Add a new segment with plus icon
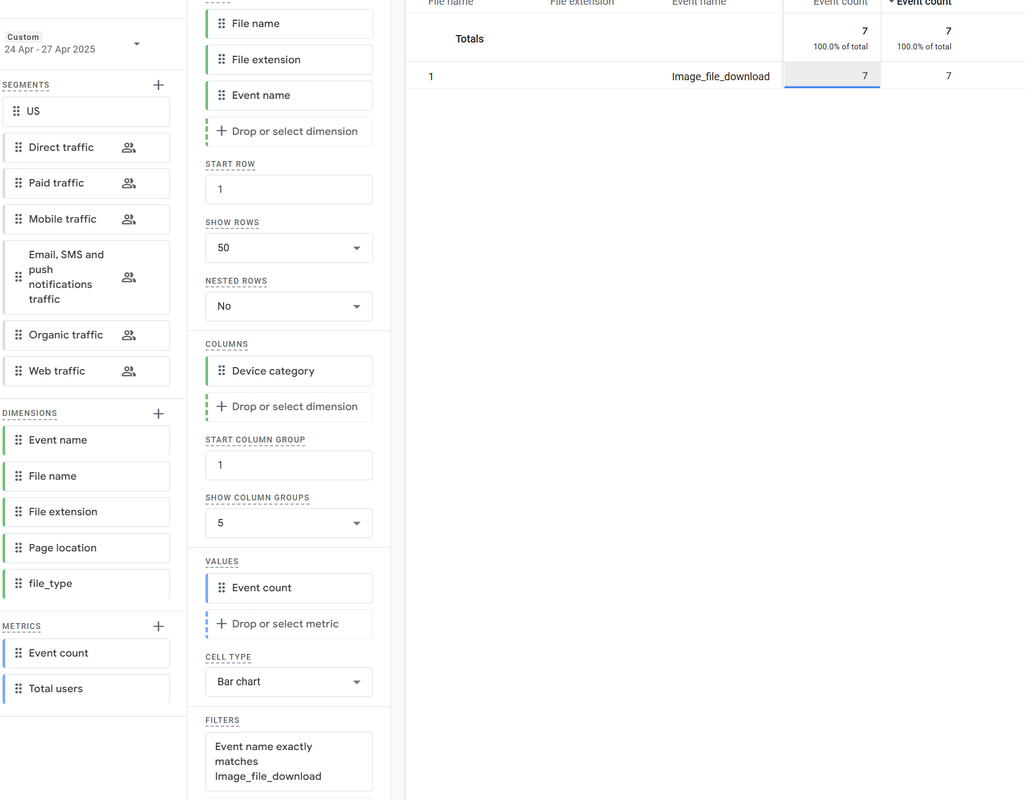The height and width of the screenshot is (800, 1025). tap(158, 85)
